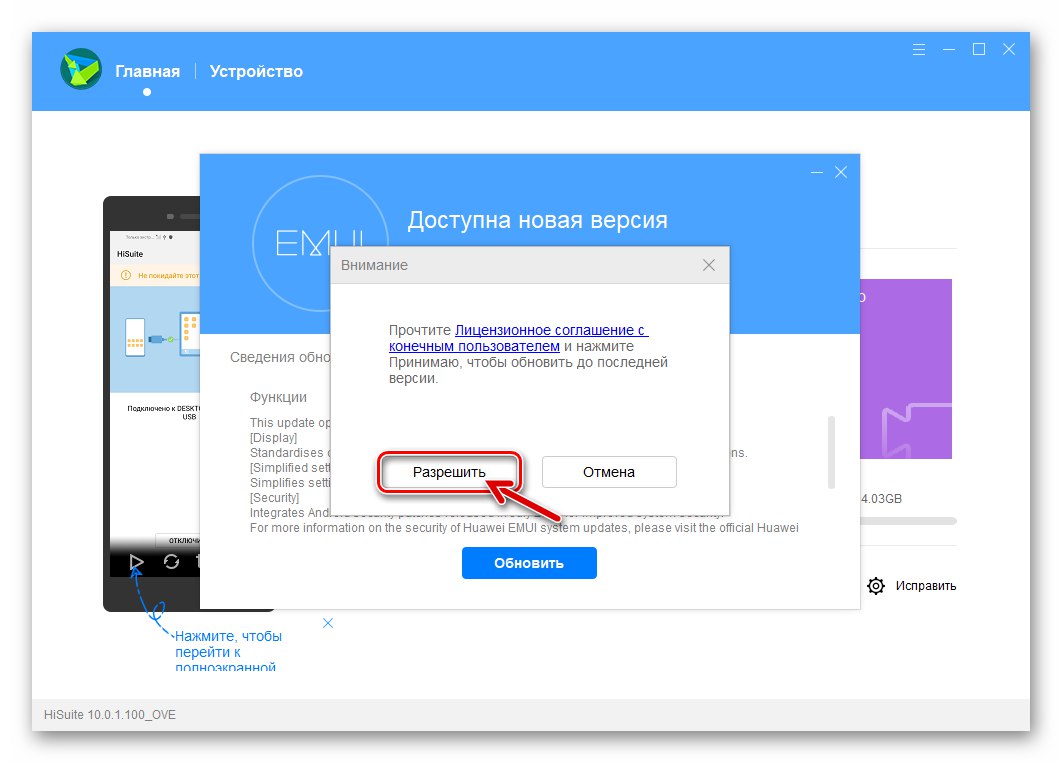
Task: Click the HiSuite 10.0.1.100_OVE version text
Action: point(110,715)
